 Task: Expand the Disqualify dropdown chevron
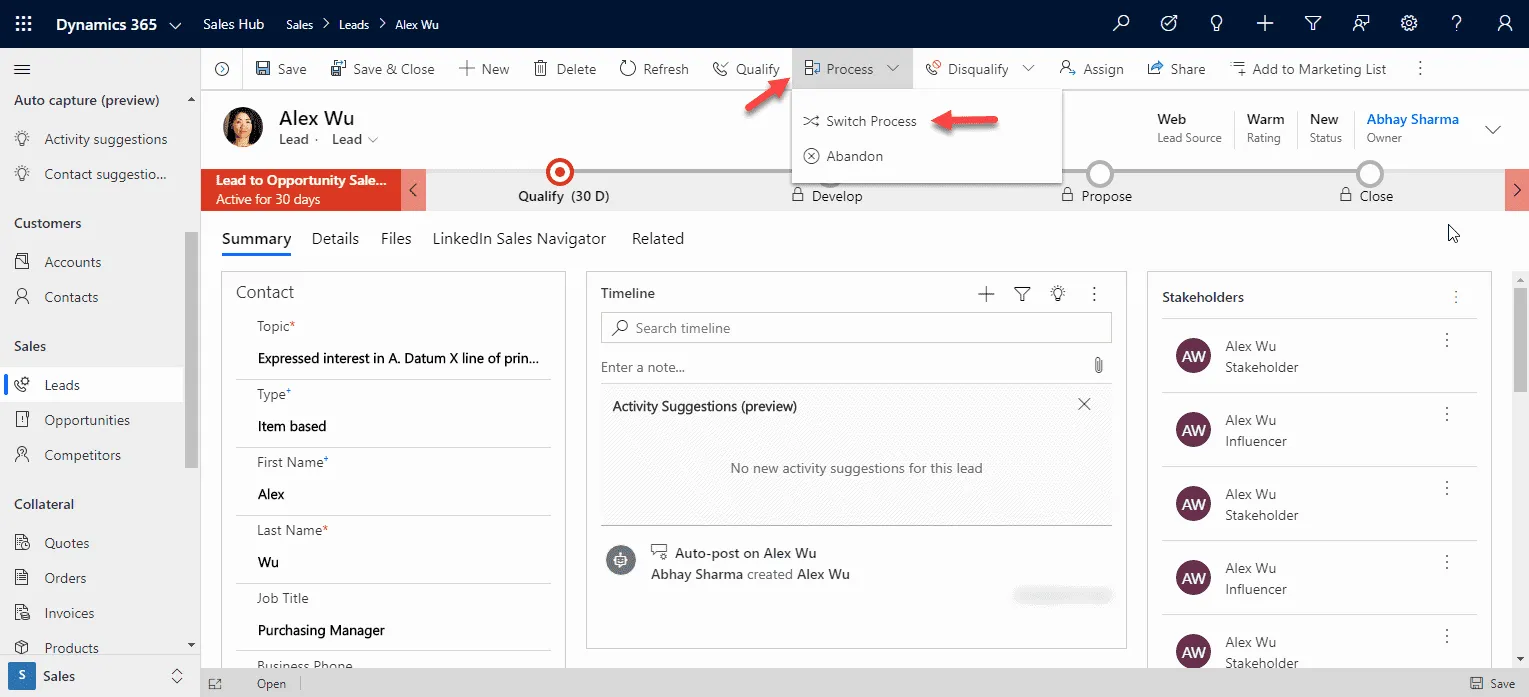1030,68
